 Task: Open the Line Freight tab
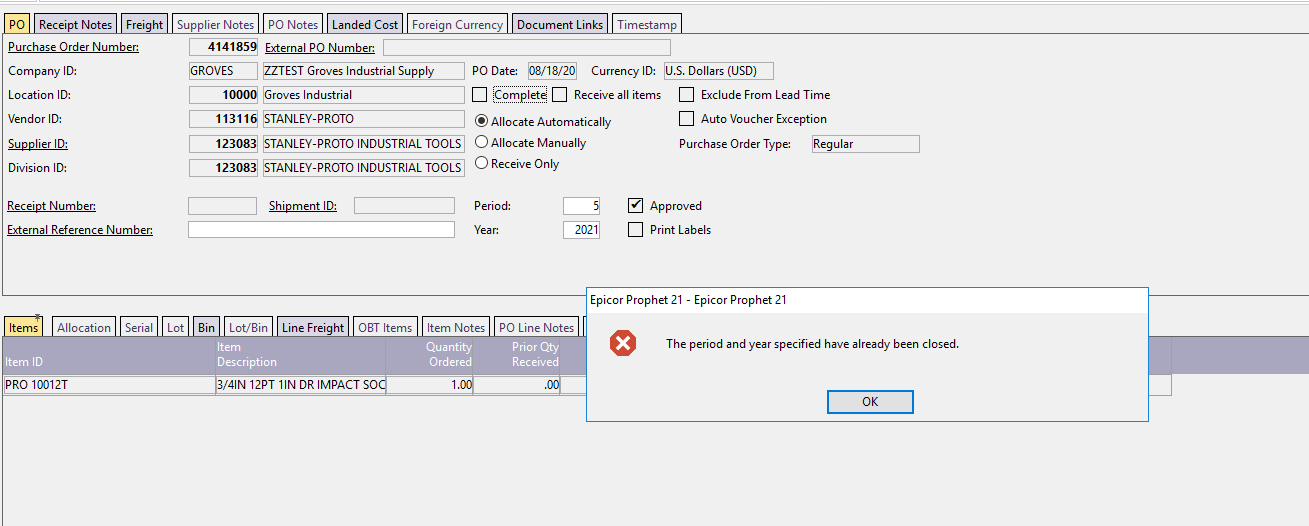tap(312, 327)
